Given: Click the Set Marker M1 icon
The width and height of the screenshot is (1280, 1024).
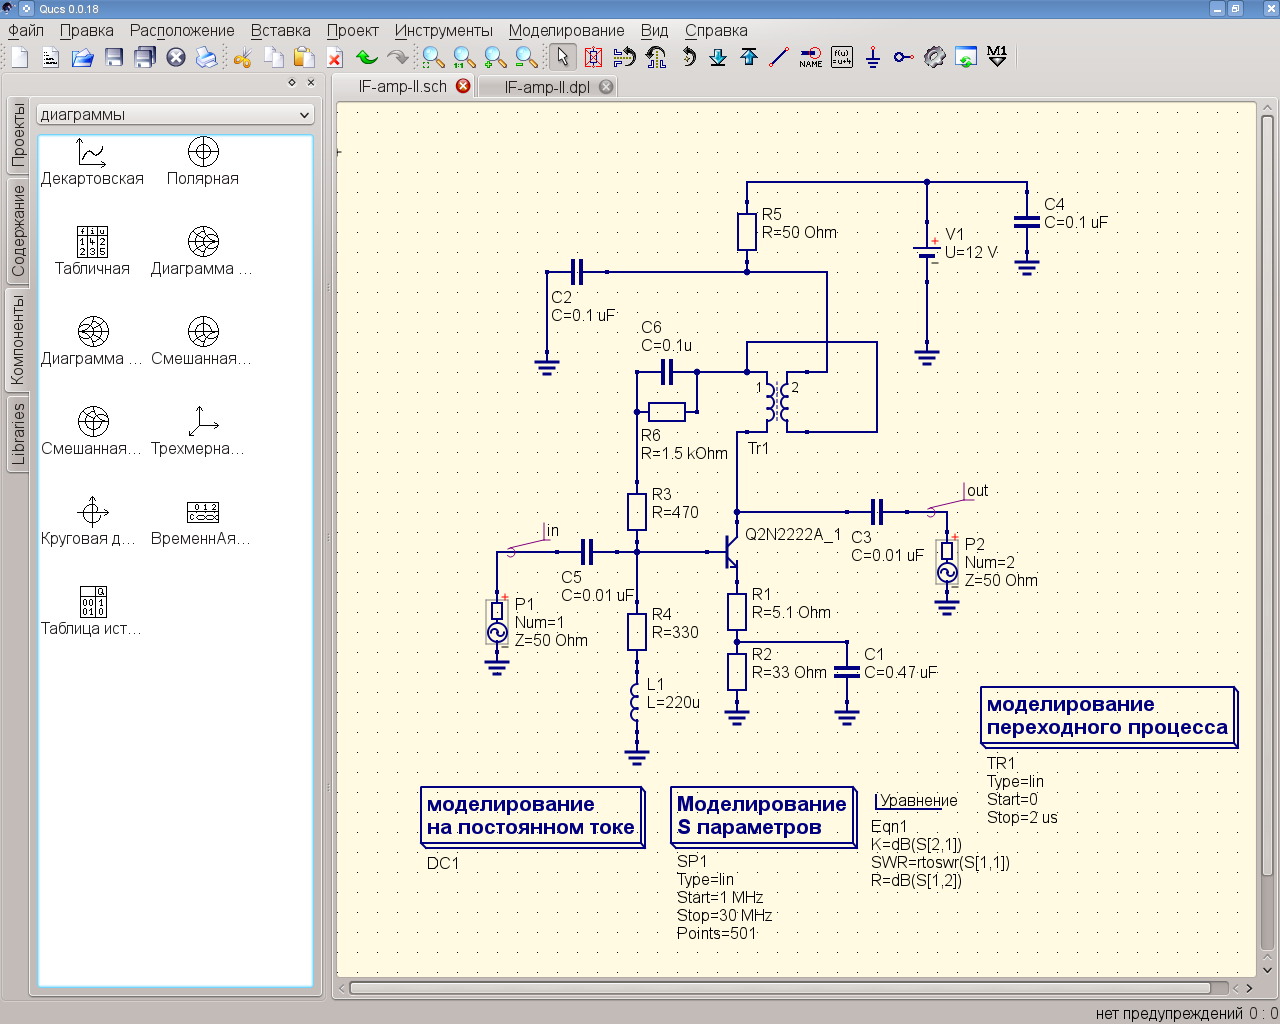Looking at the screenshot, I should click(x=997, y=57).
